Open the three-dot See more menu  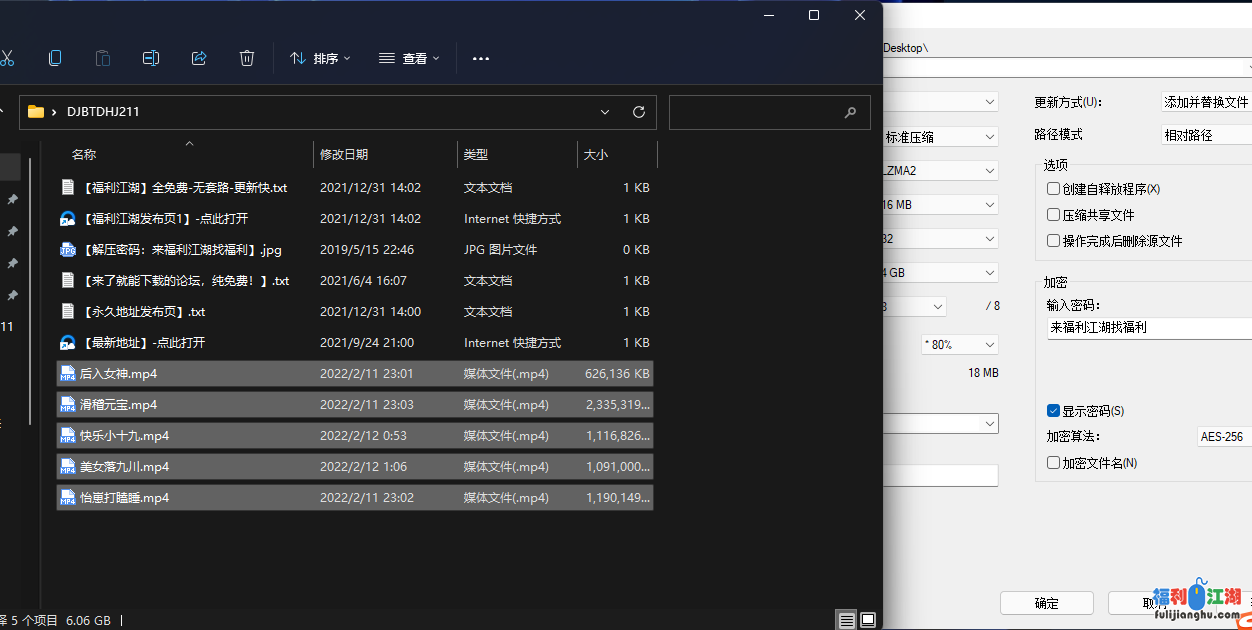481,59
